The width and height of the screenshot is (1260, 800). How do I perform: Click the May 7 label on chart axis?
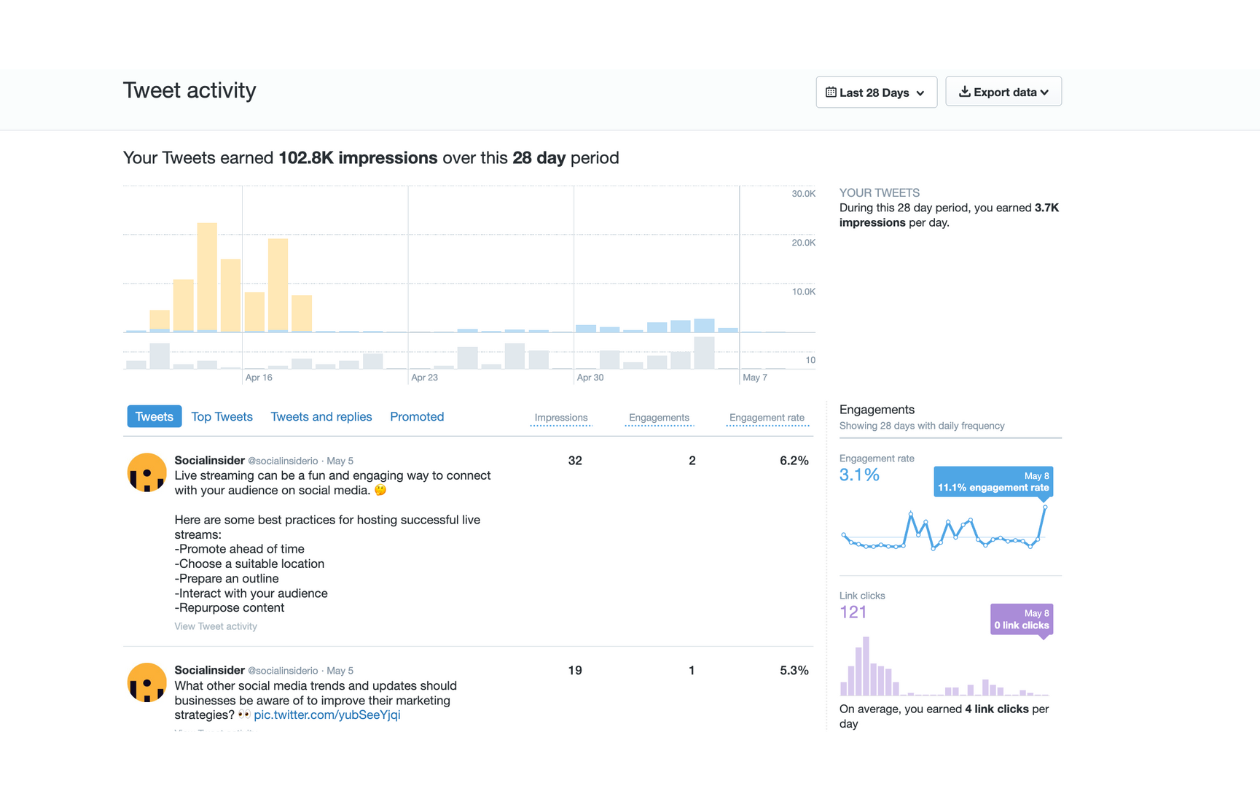coord(755,378)
